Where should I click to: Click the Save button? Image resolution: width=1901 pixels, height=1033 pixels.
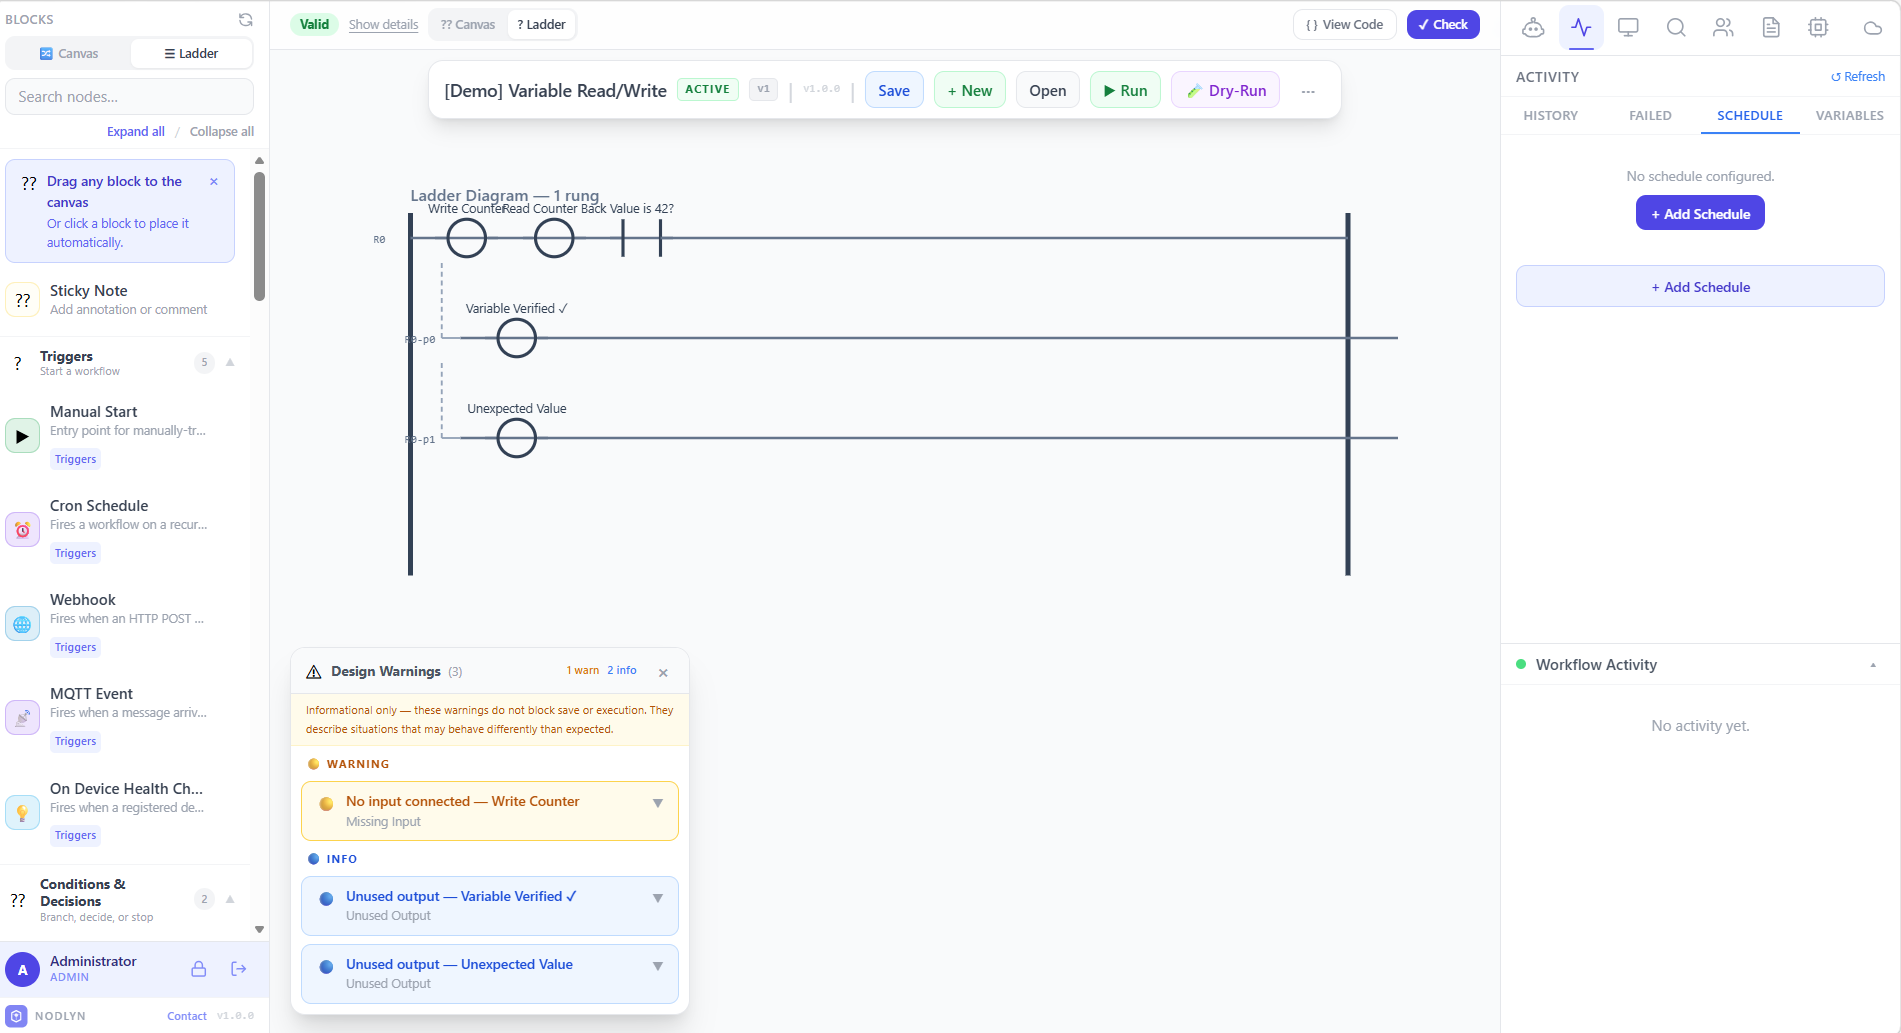(894, 91)
